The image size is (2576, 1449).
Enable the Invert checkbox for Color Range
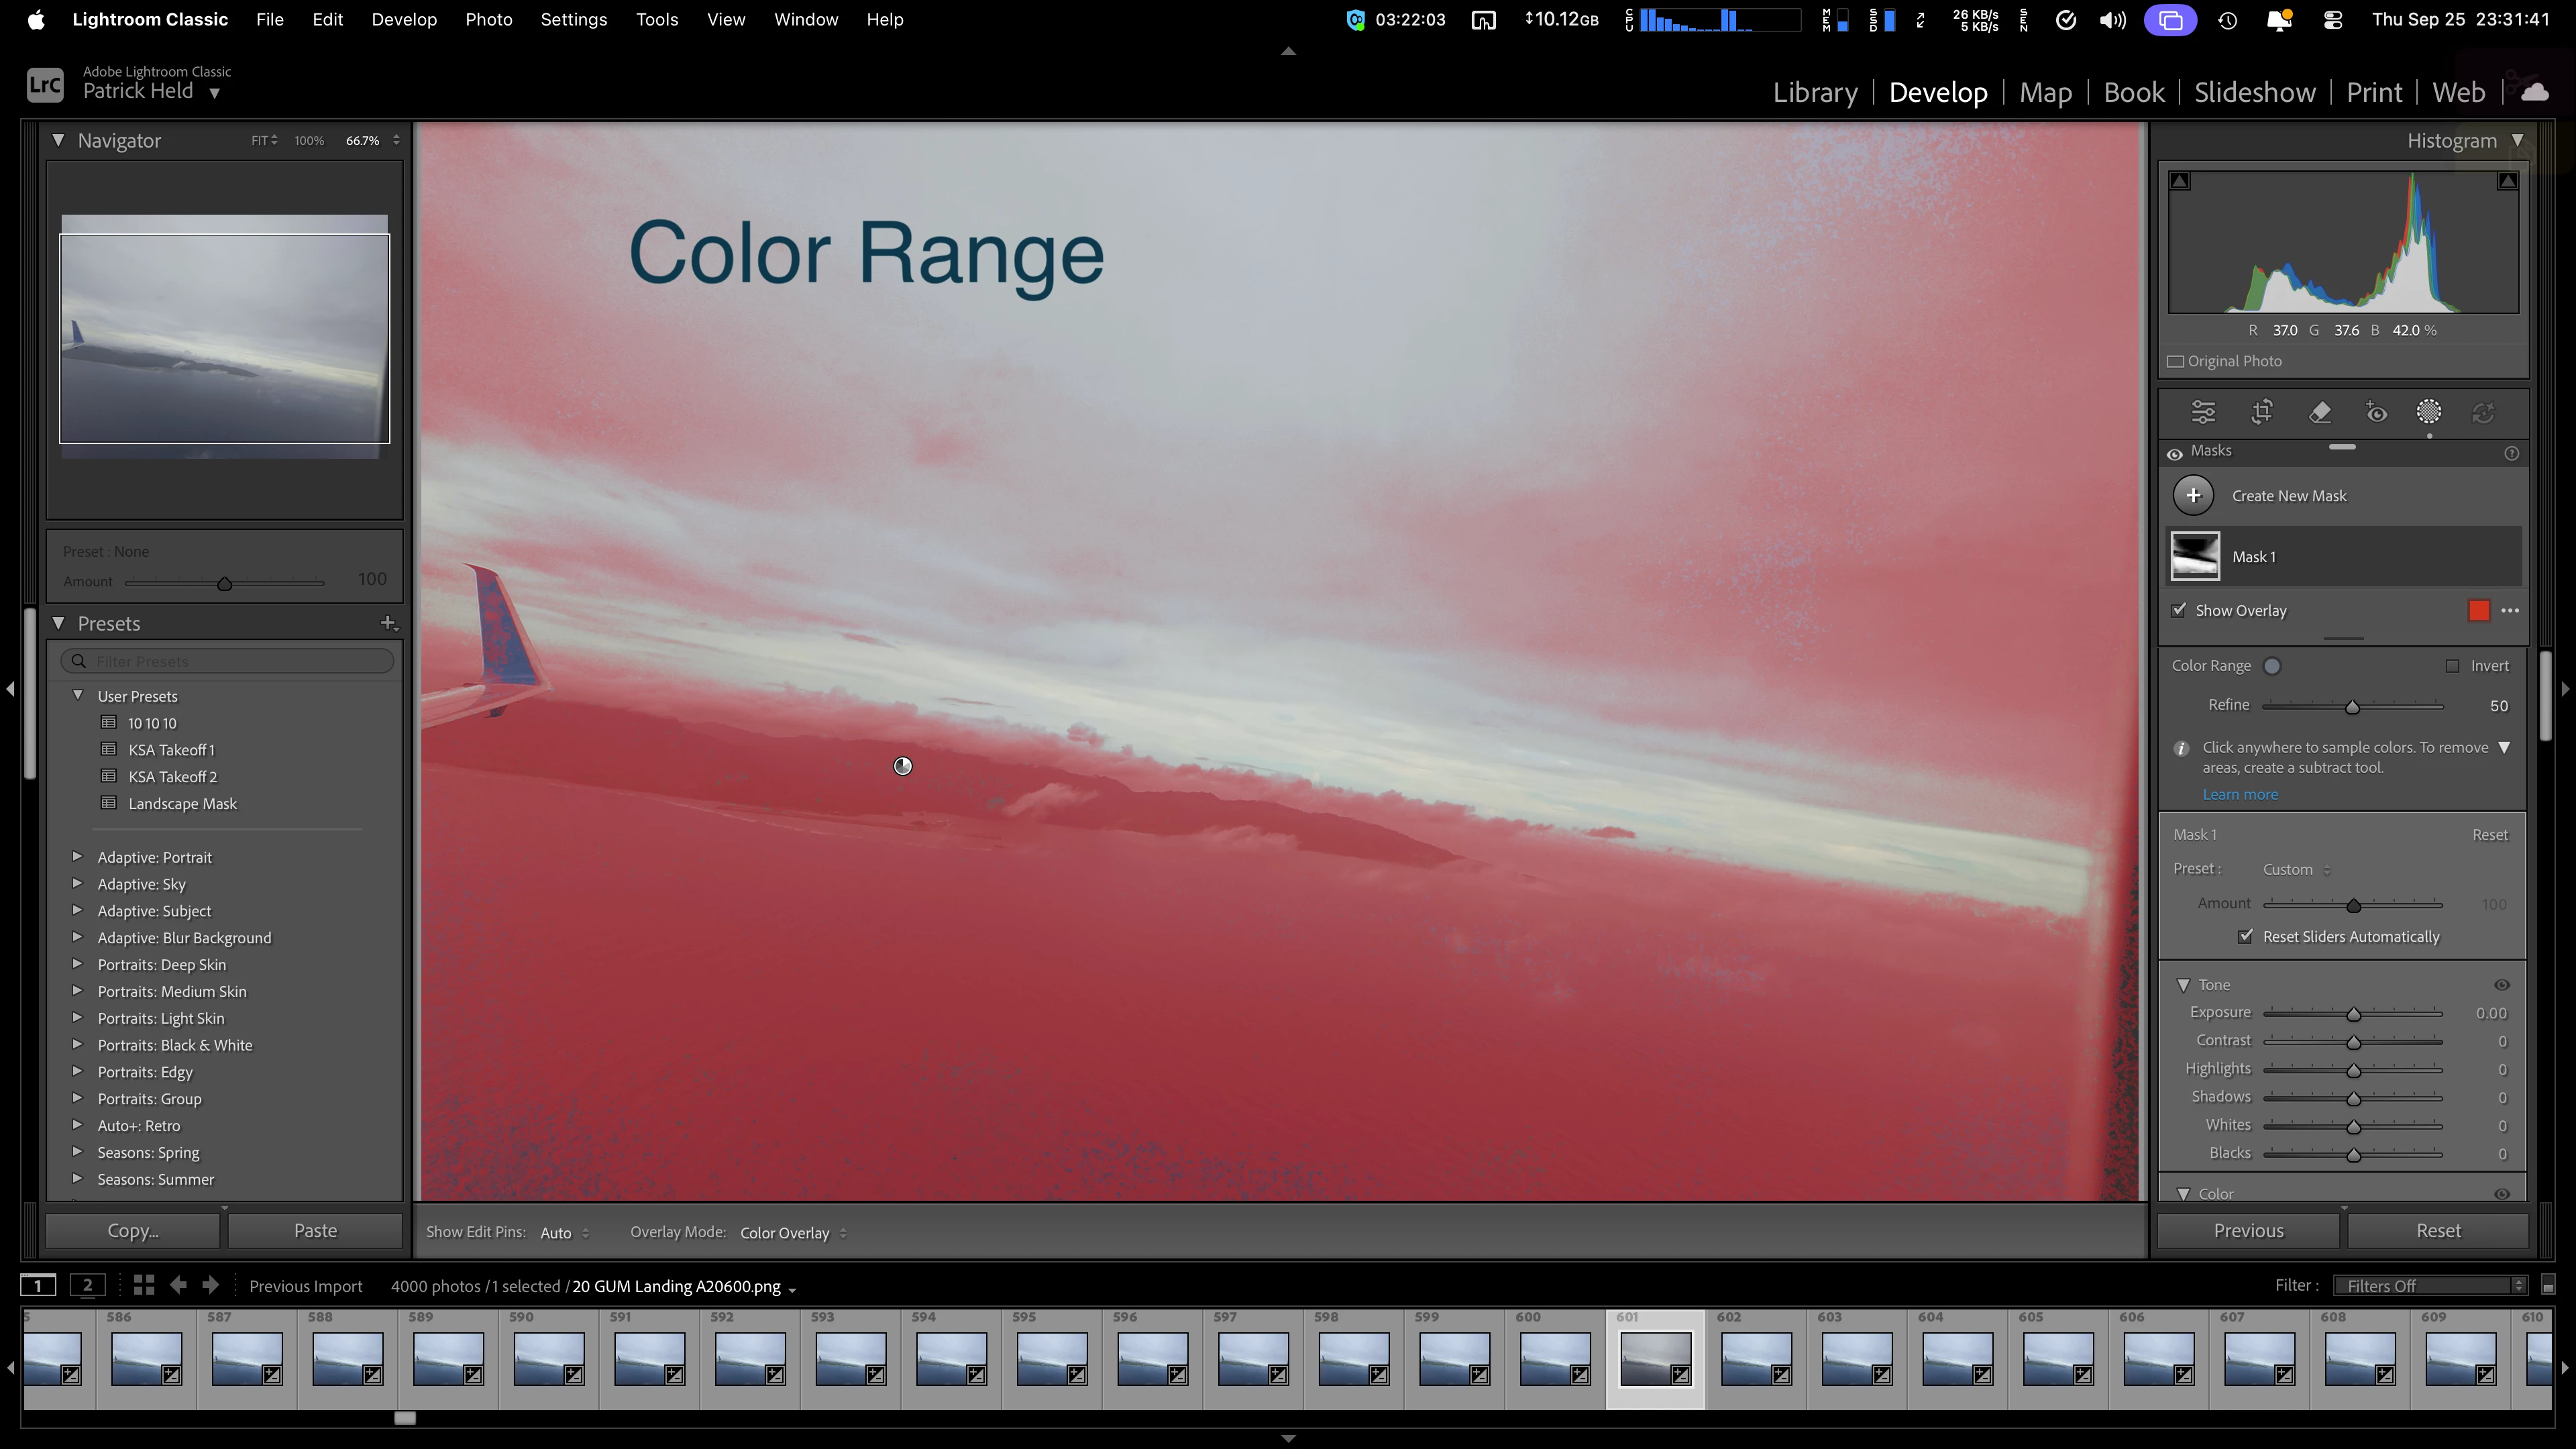pos(2452,666)
